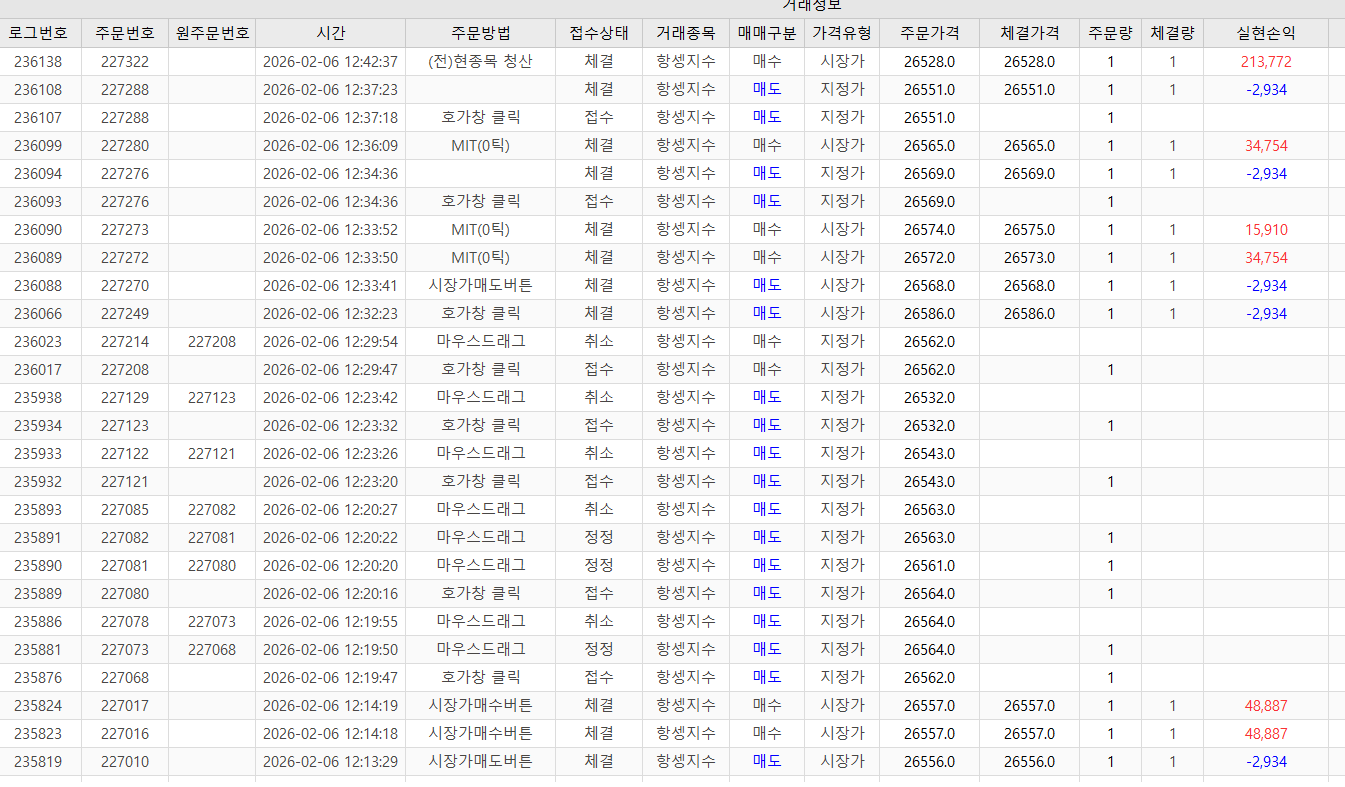This screenshot has width=1345, height=787.
Task: Click the 가격유형 column header
Action: tap(842, 33)
